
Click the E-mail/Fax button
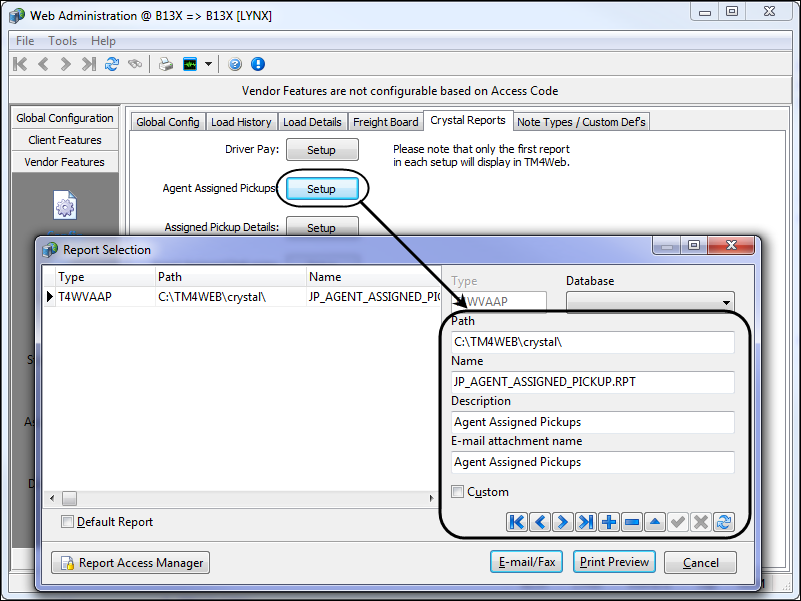coord(526,562)
